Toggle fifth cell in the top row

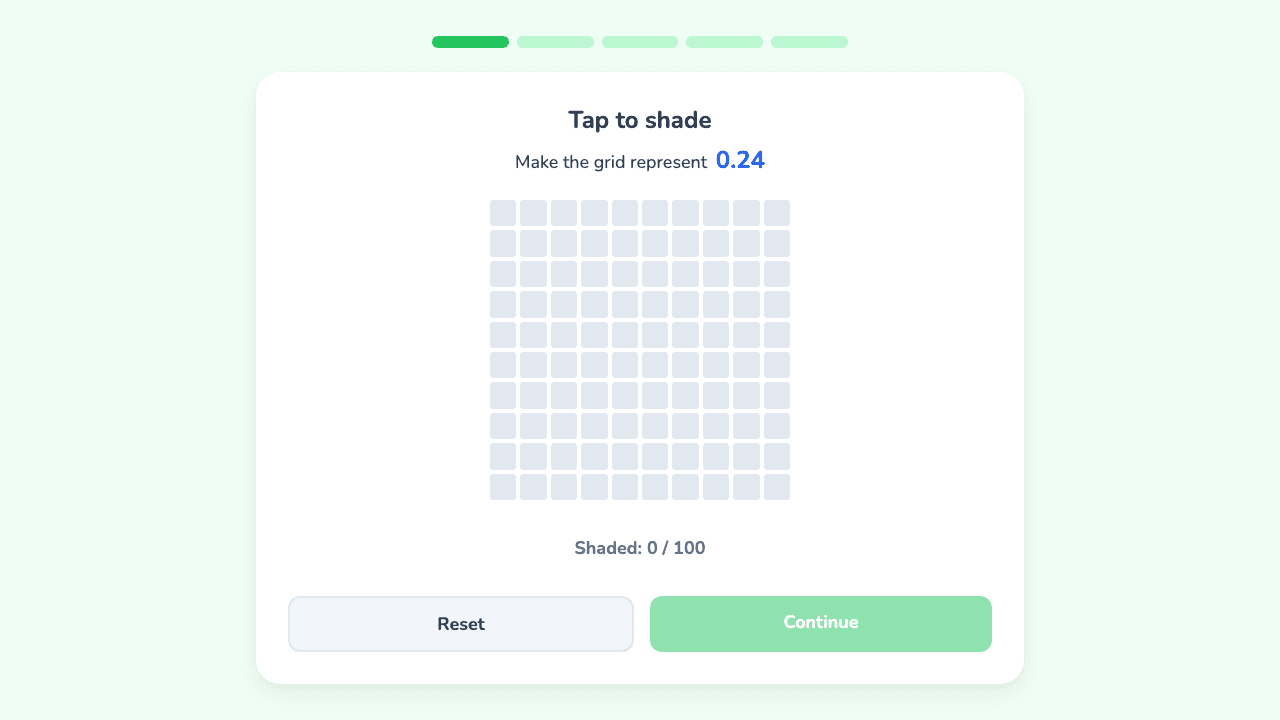point(625,213)
